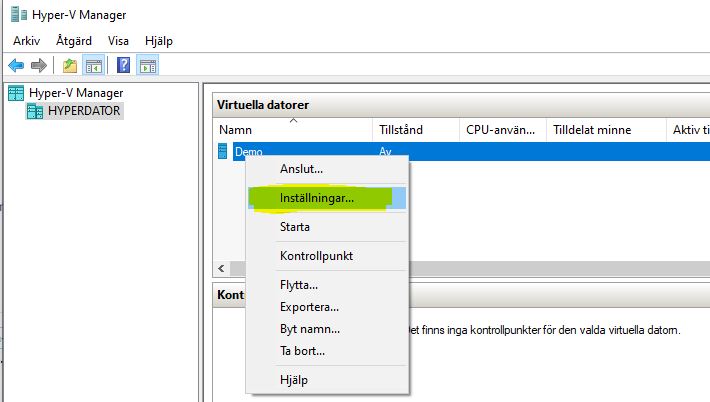Screen dimensions: 710x402
Task: Click the HYPERDATOR server icon
Action: click(x=34, y=111)
